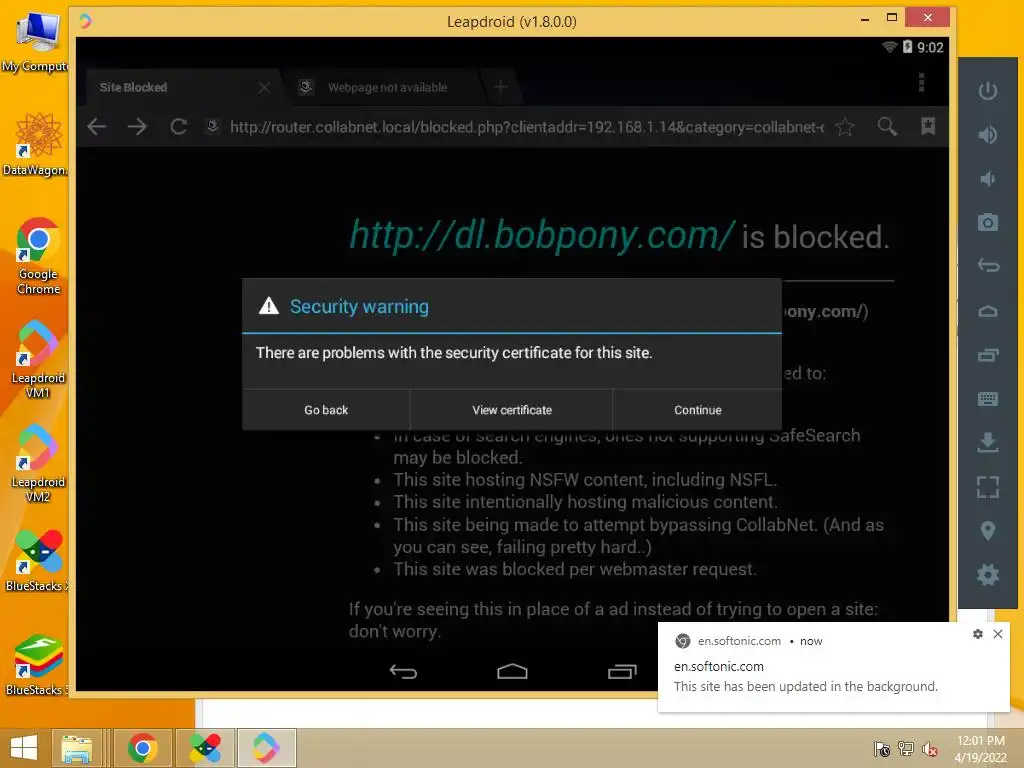Open the Google Chrome desktop shortcut

[38, 256]
